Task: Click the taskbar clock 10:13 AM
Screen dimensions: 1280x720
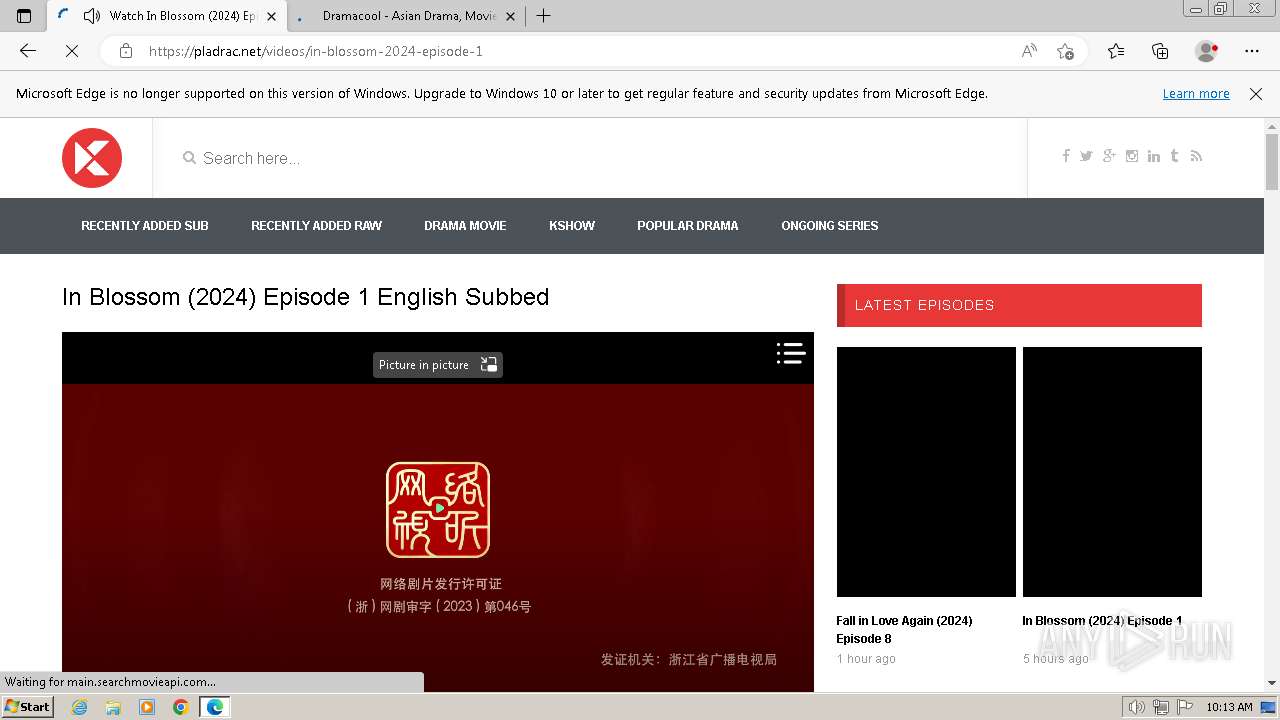Action: tap(1229, 707)
